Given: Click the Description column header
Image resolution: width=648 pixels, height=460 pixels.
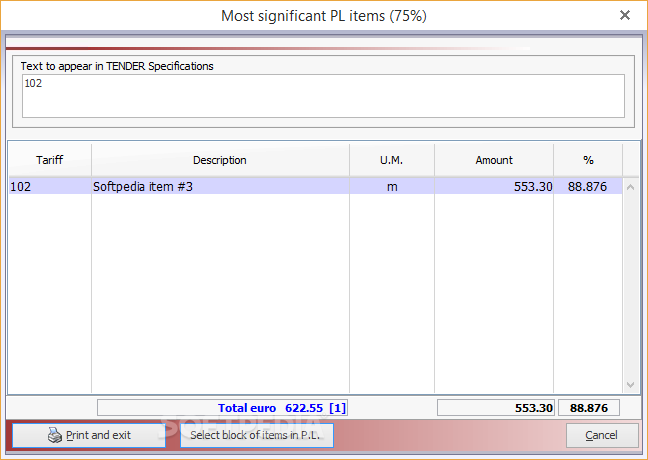Looking at the screenshot, I should 220,160.
